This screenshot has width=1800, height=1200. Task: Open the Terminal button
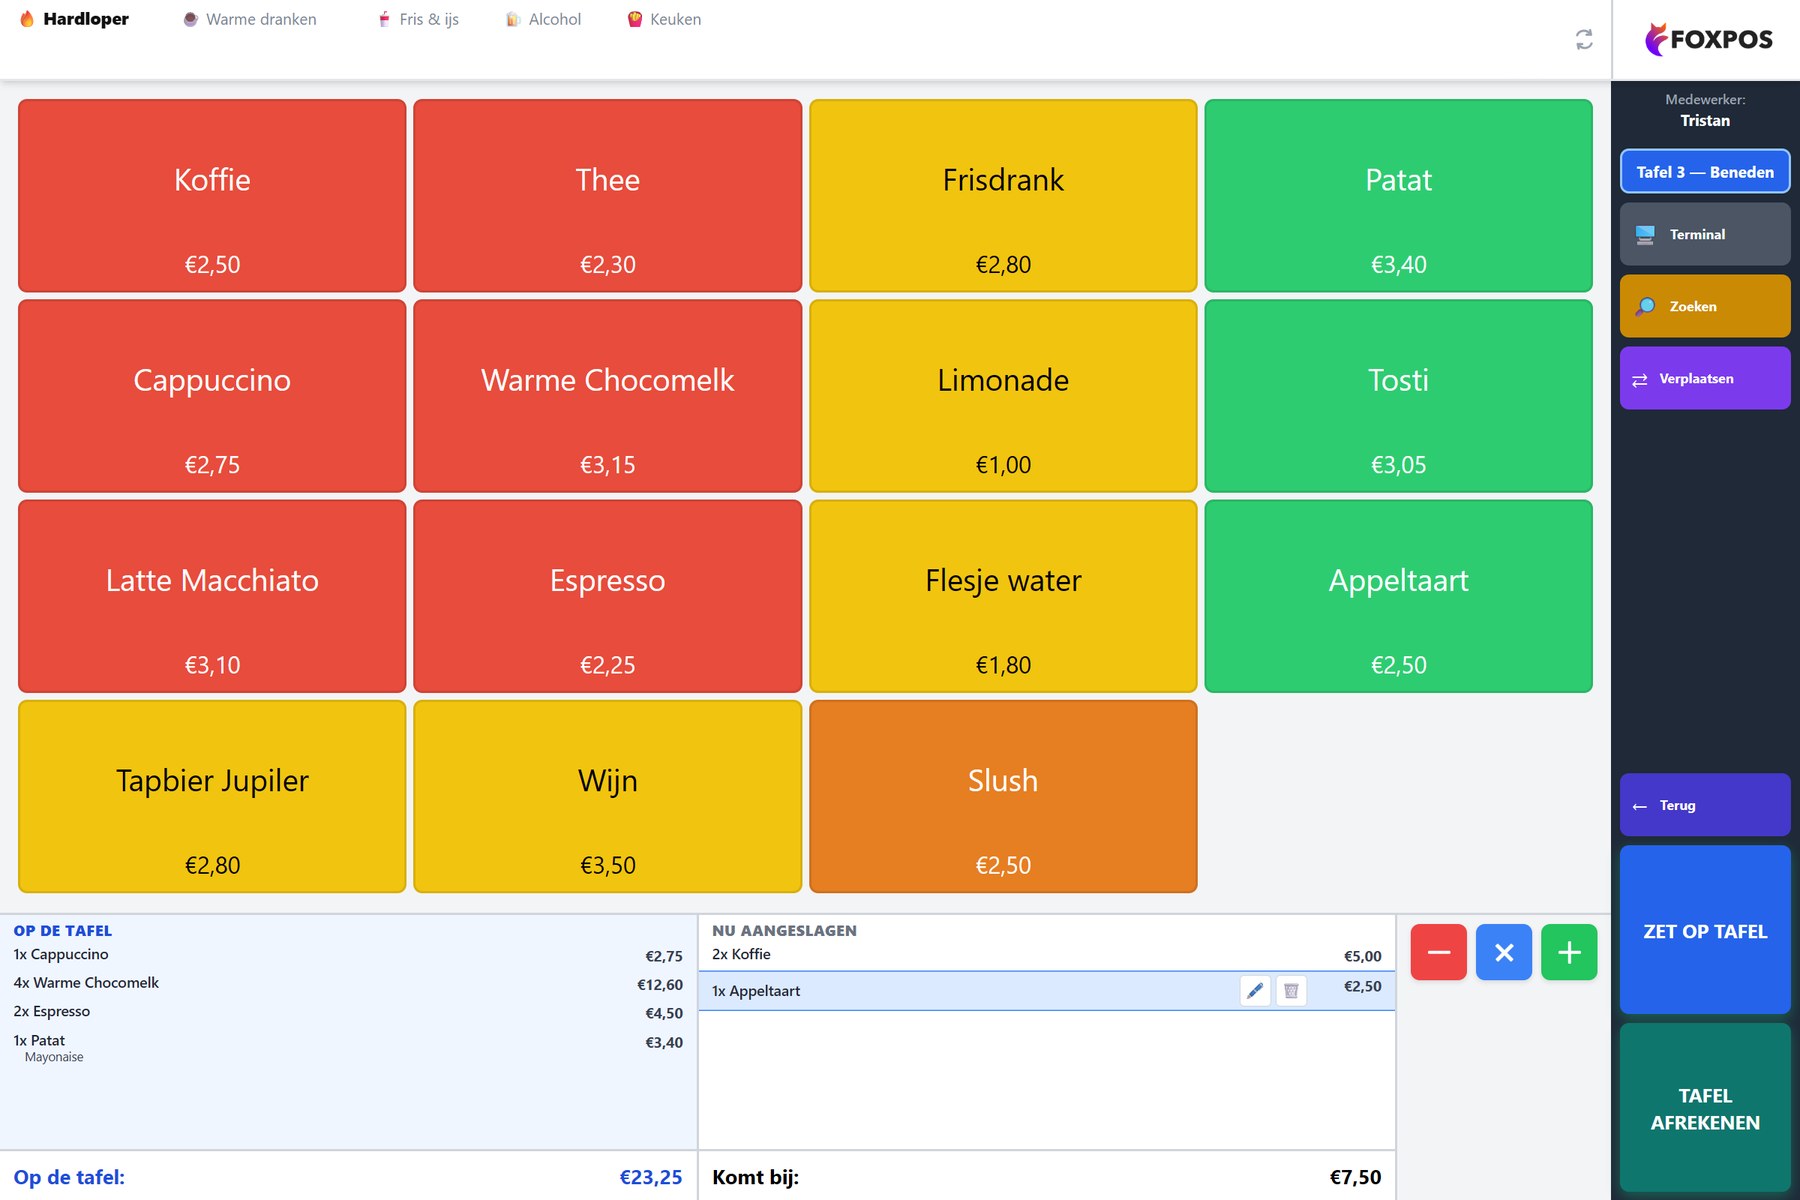[1705, 234]
